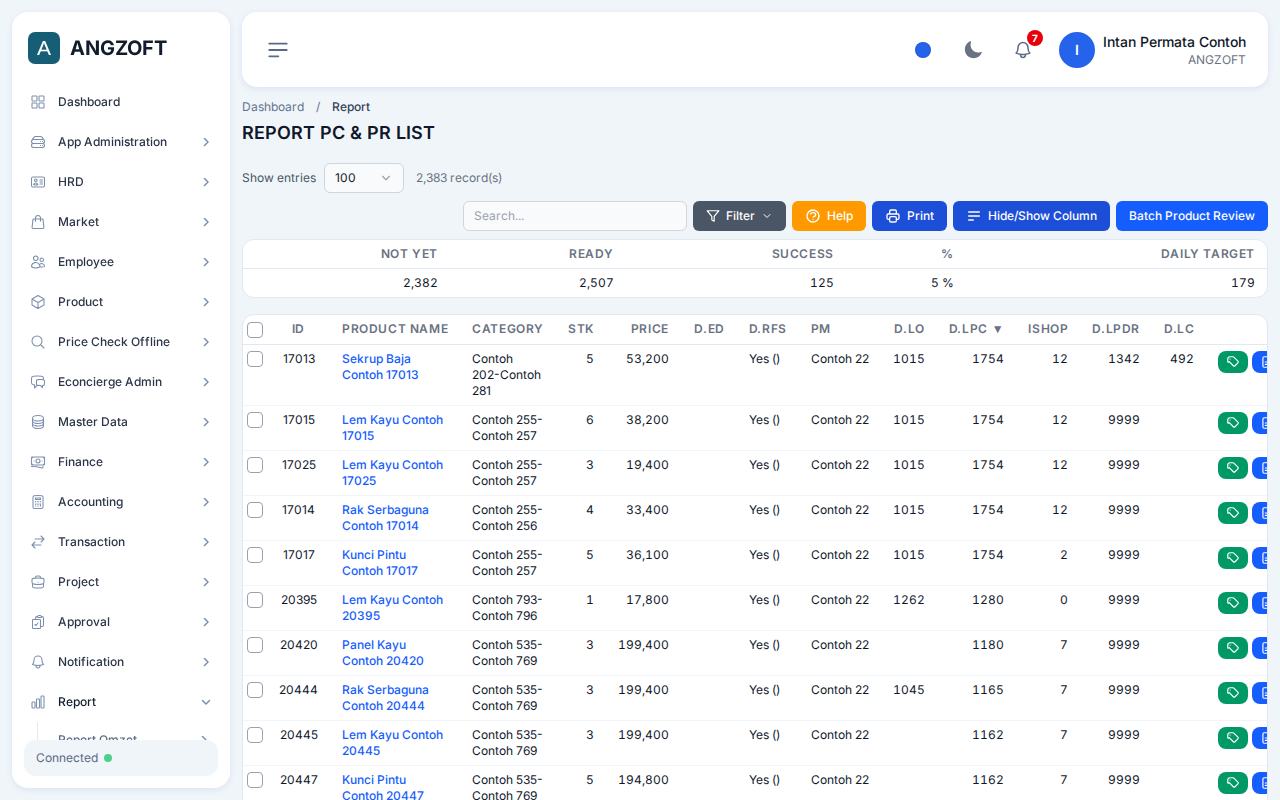
Task: Toggle dark mode moon icon
Action: 973,50
